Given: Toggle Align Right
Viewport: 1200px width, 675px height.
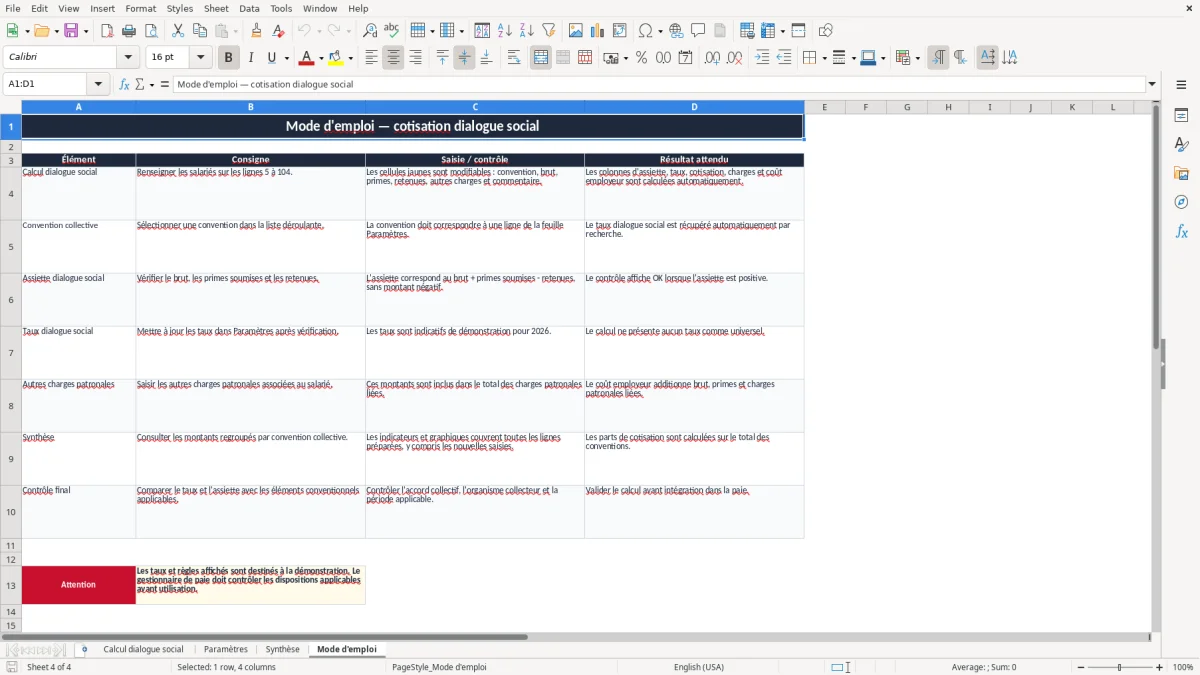Looking at the screenshot, I should 415,58.
